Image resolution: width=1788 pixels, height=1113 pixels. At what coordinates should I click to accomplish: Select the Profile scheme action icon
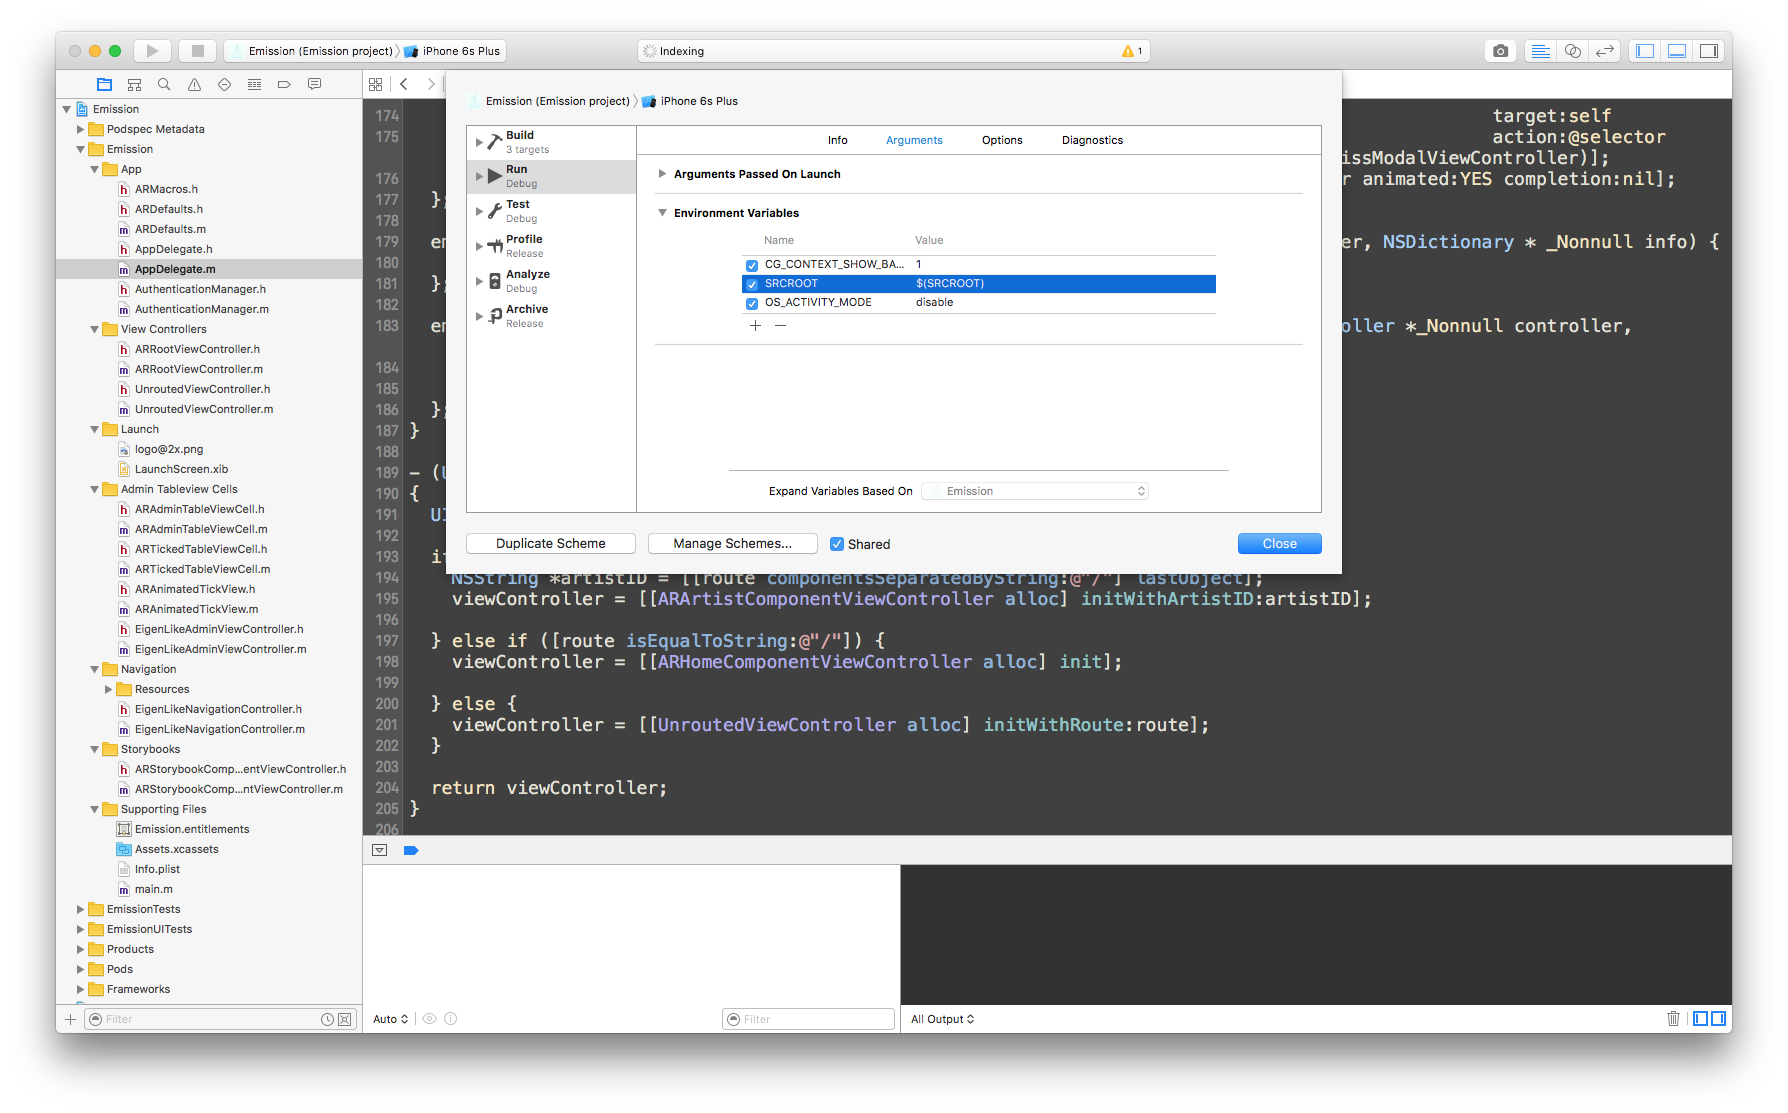point(495,241)
